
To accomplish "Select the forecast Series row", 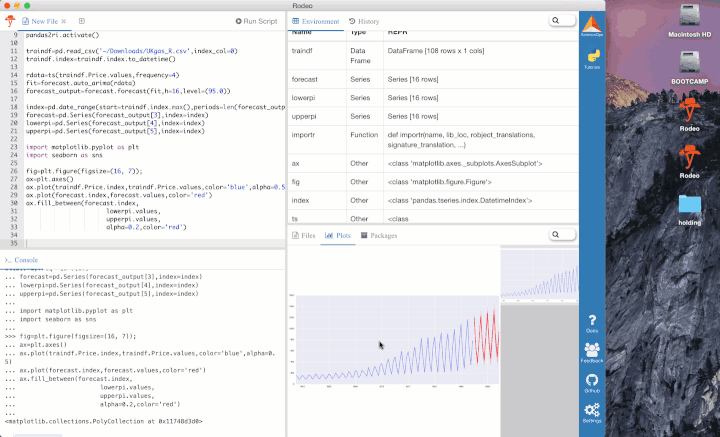I will [x=433, y=79].
